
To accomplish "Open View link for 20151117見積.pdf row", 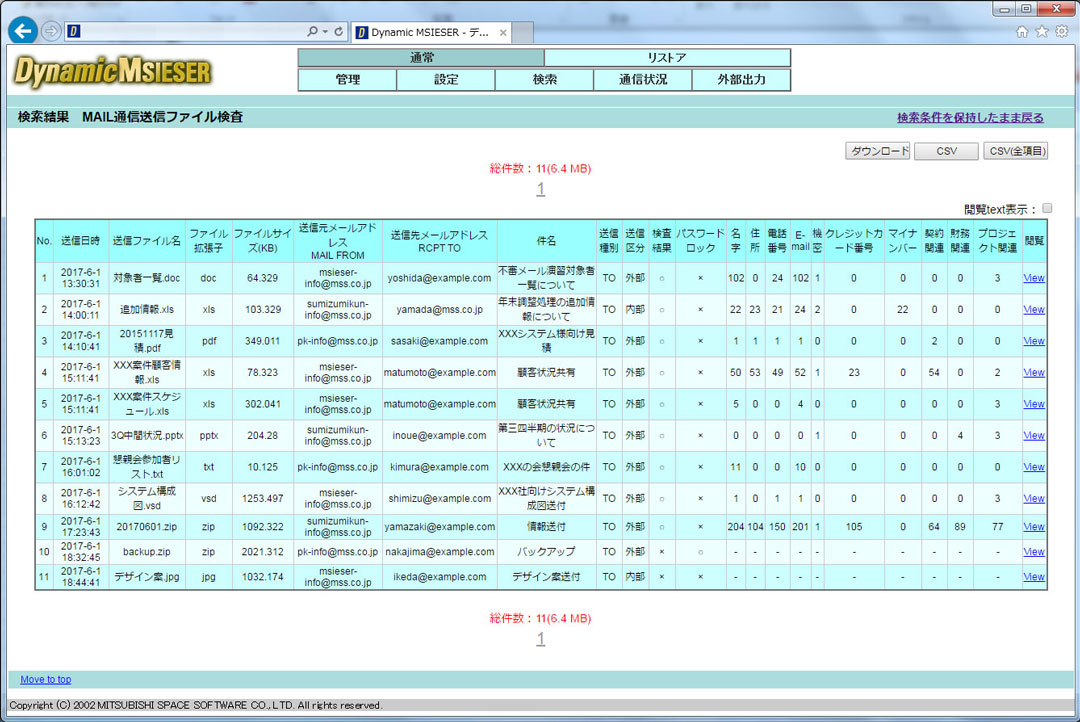I will coord(1033,341).
